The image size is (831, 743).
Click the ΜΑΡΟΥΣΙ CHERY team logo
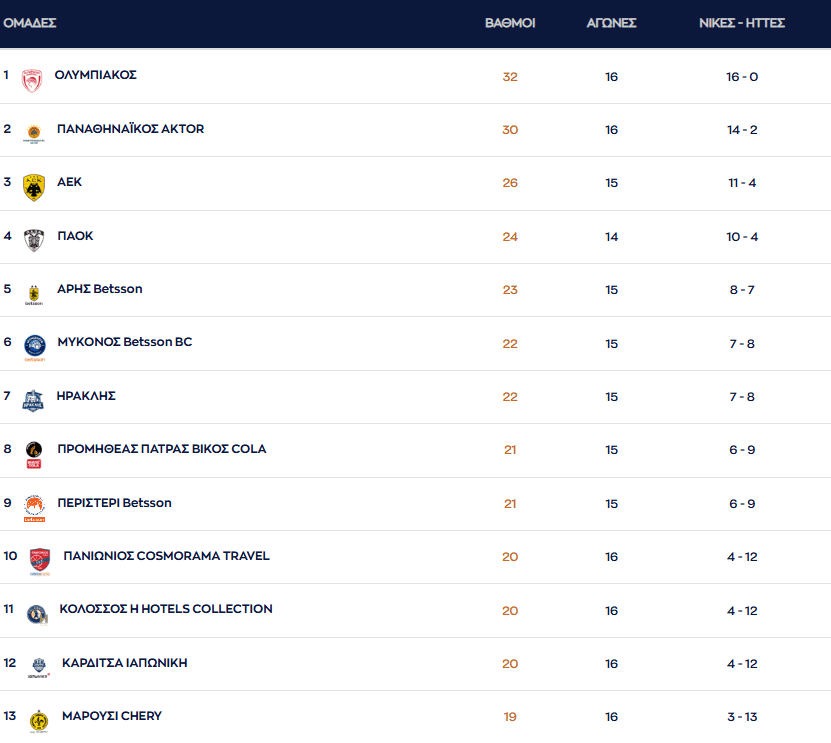(x=39, y=721)
